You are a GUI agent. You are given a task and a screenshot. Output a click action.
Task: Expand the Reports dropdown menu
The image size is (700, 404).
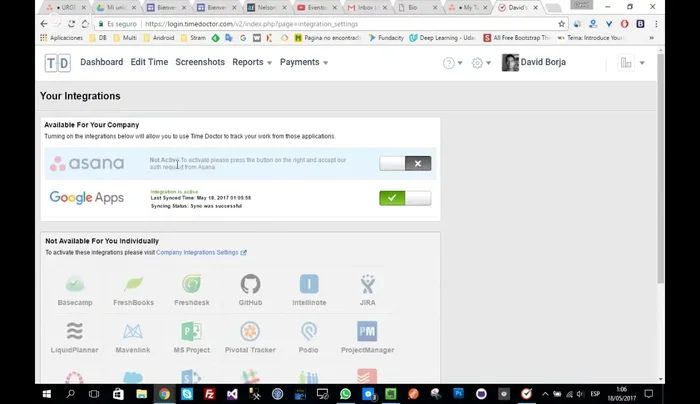point(252,62)
